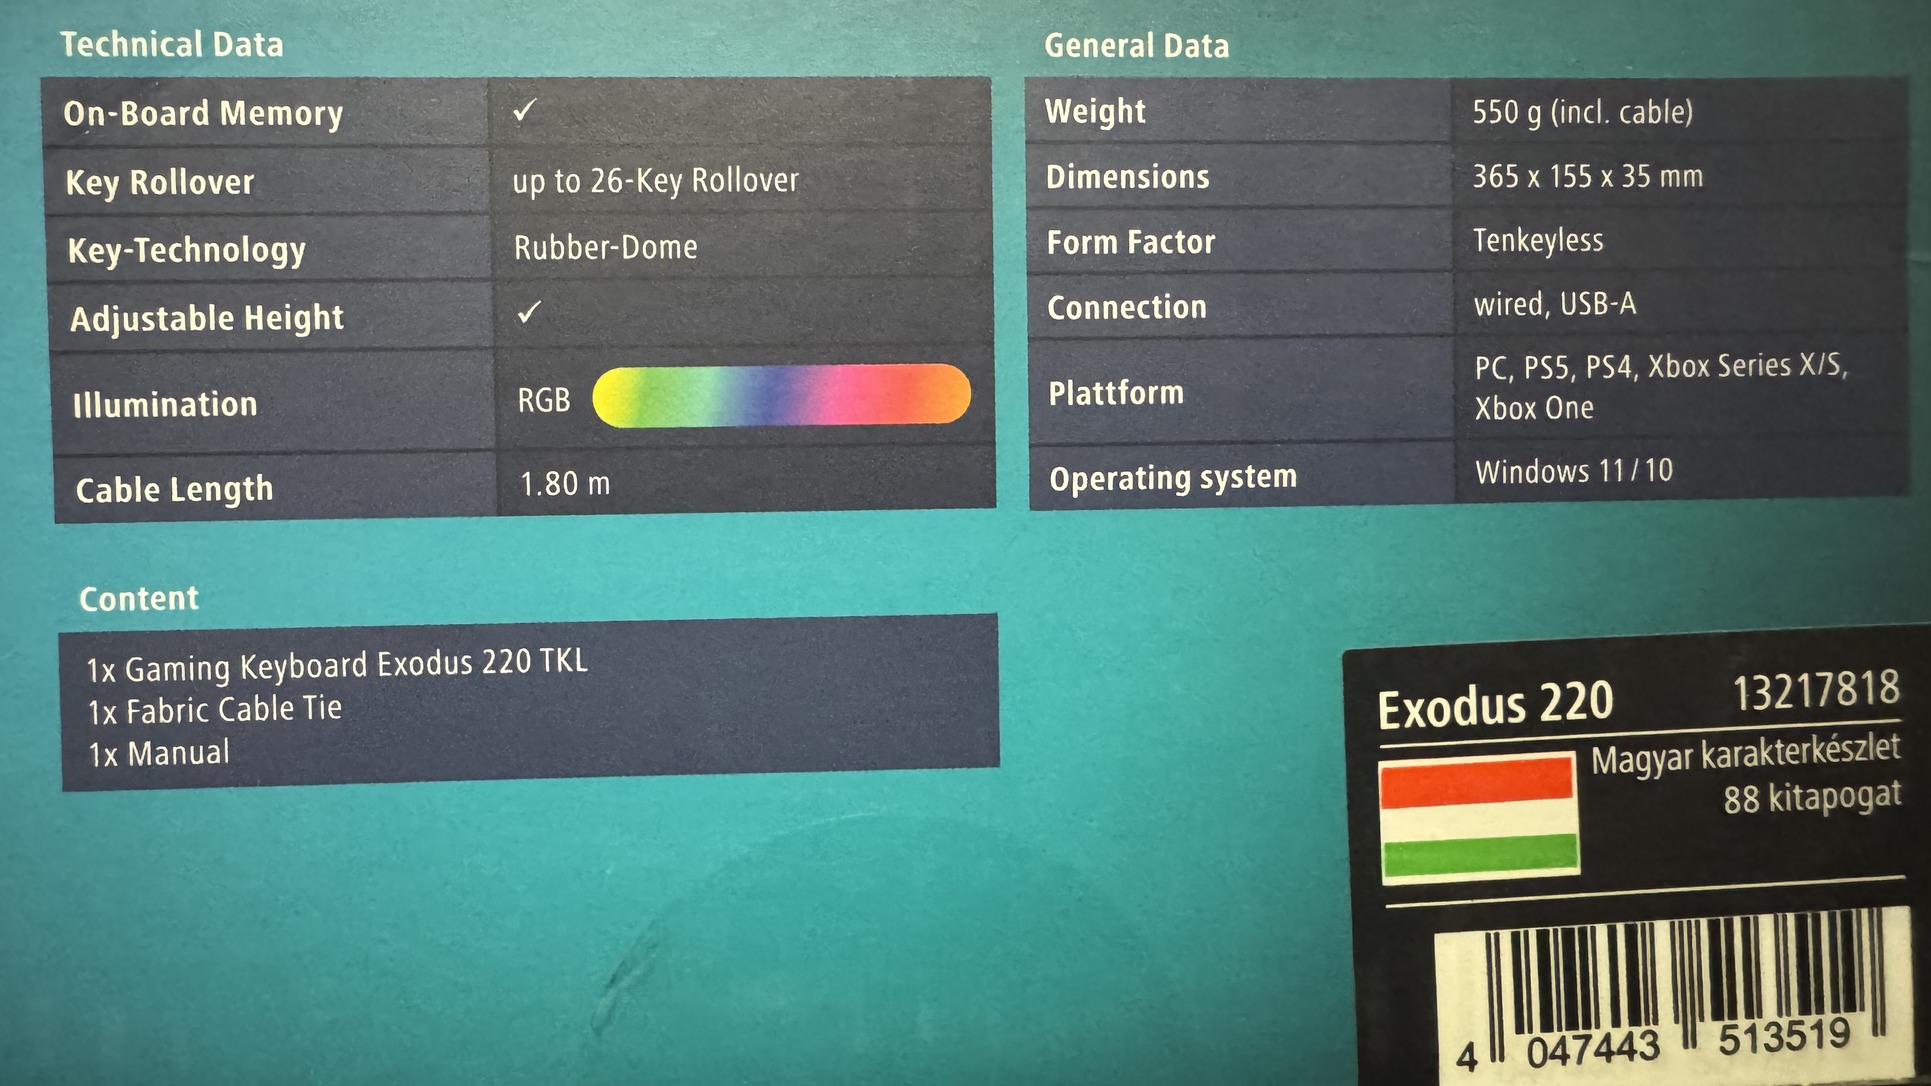Click the Exodus 220 product title
Viewport: 1931px width, 1086px height.
[1495, 704]
